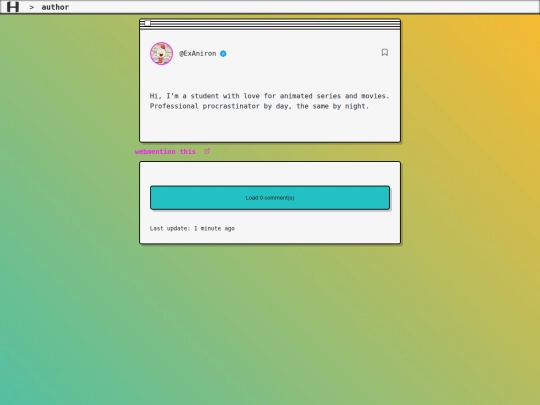Click 'Professional procrastinator by day' bio line

click(259, 106)
